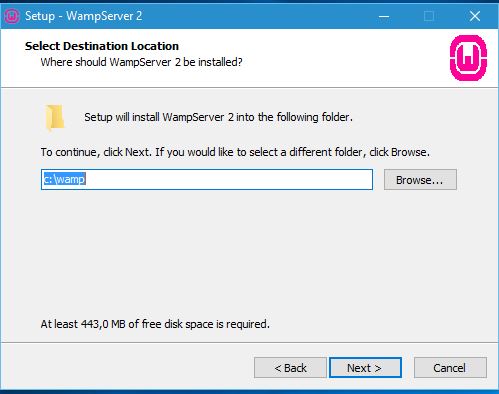Image resolution: width=499 pixels, height=394 pixels.
Task: Click the "Select Destination Location" heading
Action: coord(102,46)
